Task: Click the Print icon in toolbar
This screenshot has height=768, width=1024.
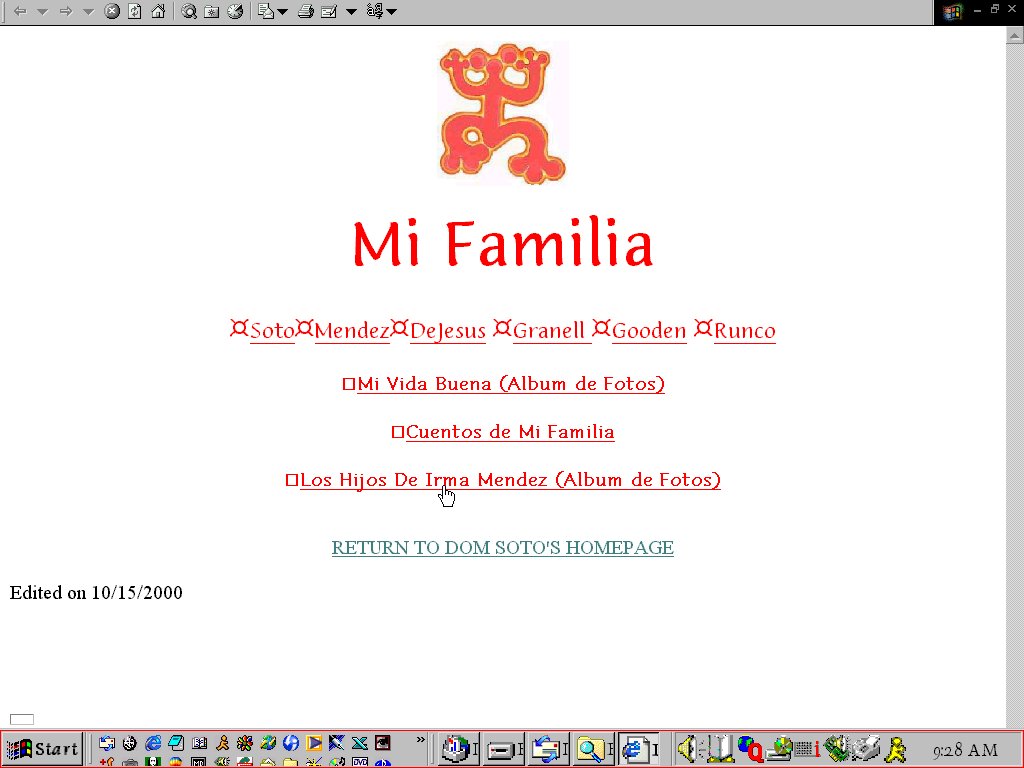Action: click(306, 12)
